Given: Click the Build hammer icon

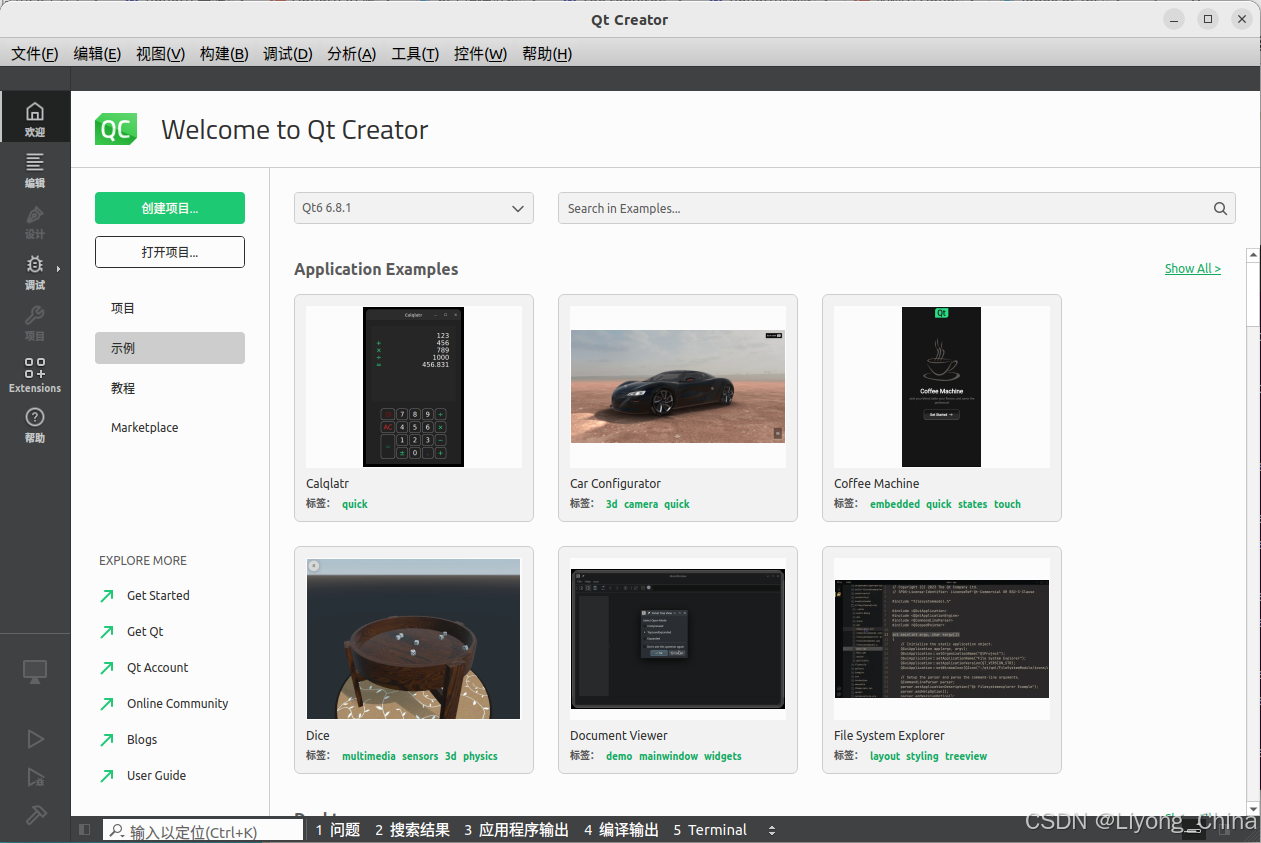Looking at the screenshot, I should [35, 815].
